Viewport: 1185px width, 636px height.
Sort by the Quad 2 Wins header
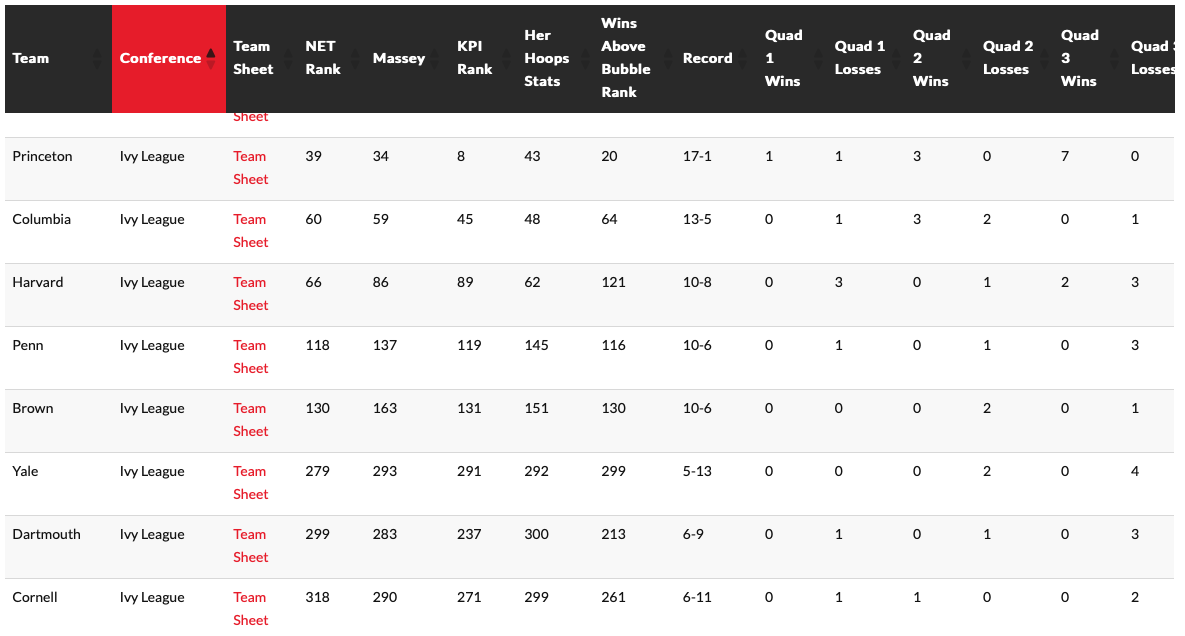(x=931, y=58)
